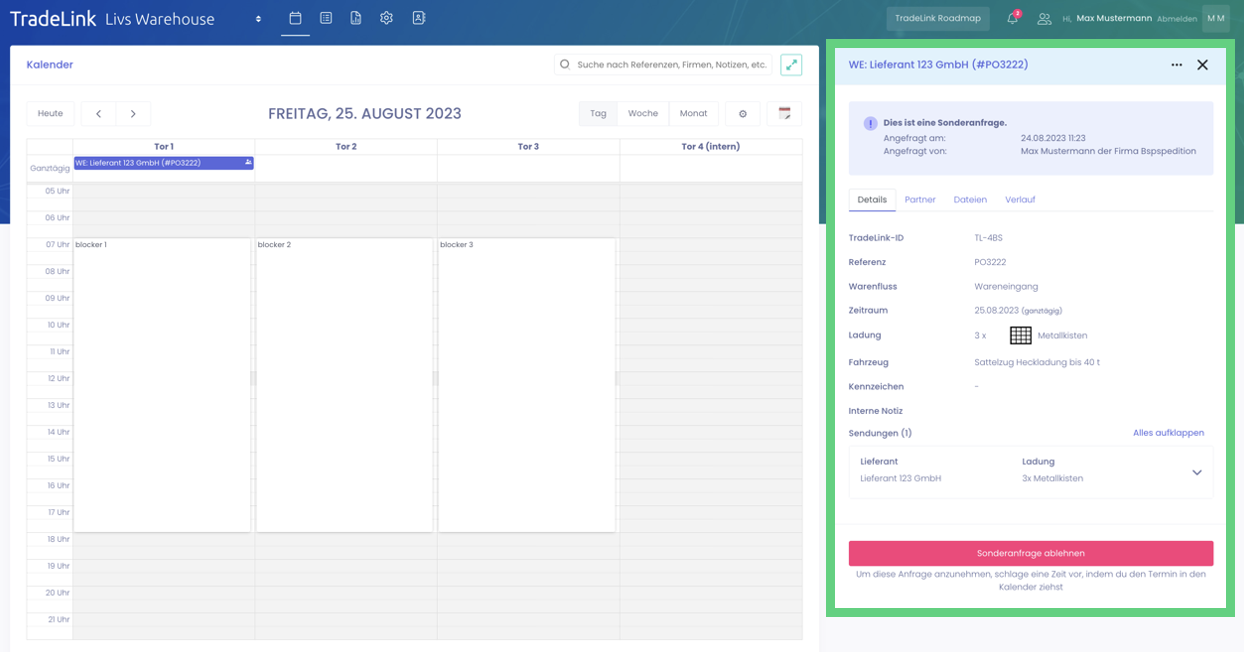
Task: Click the Sonderanfrage ablehnen button
Action: (x=1030, y=553)
